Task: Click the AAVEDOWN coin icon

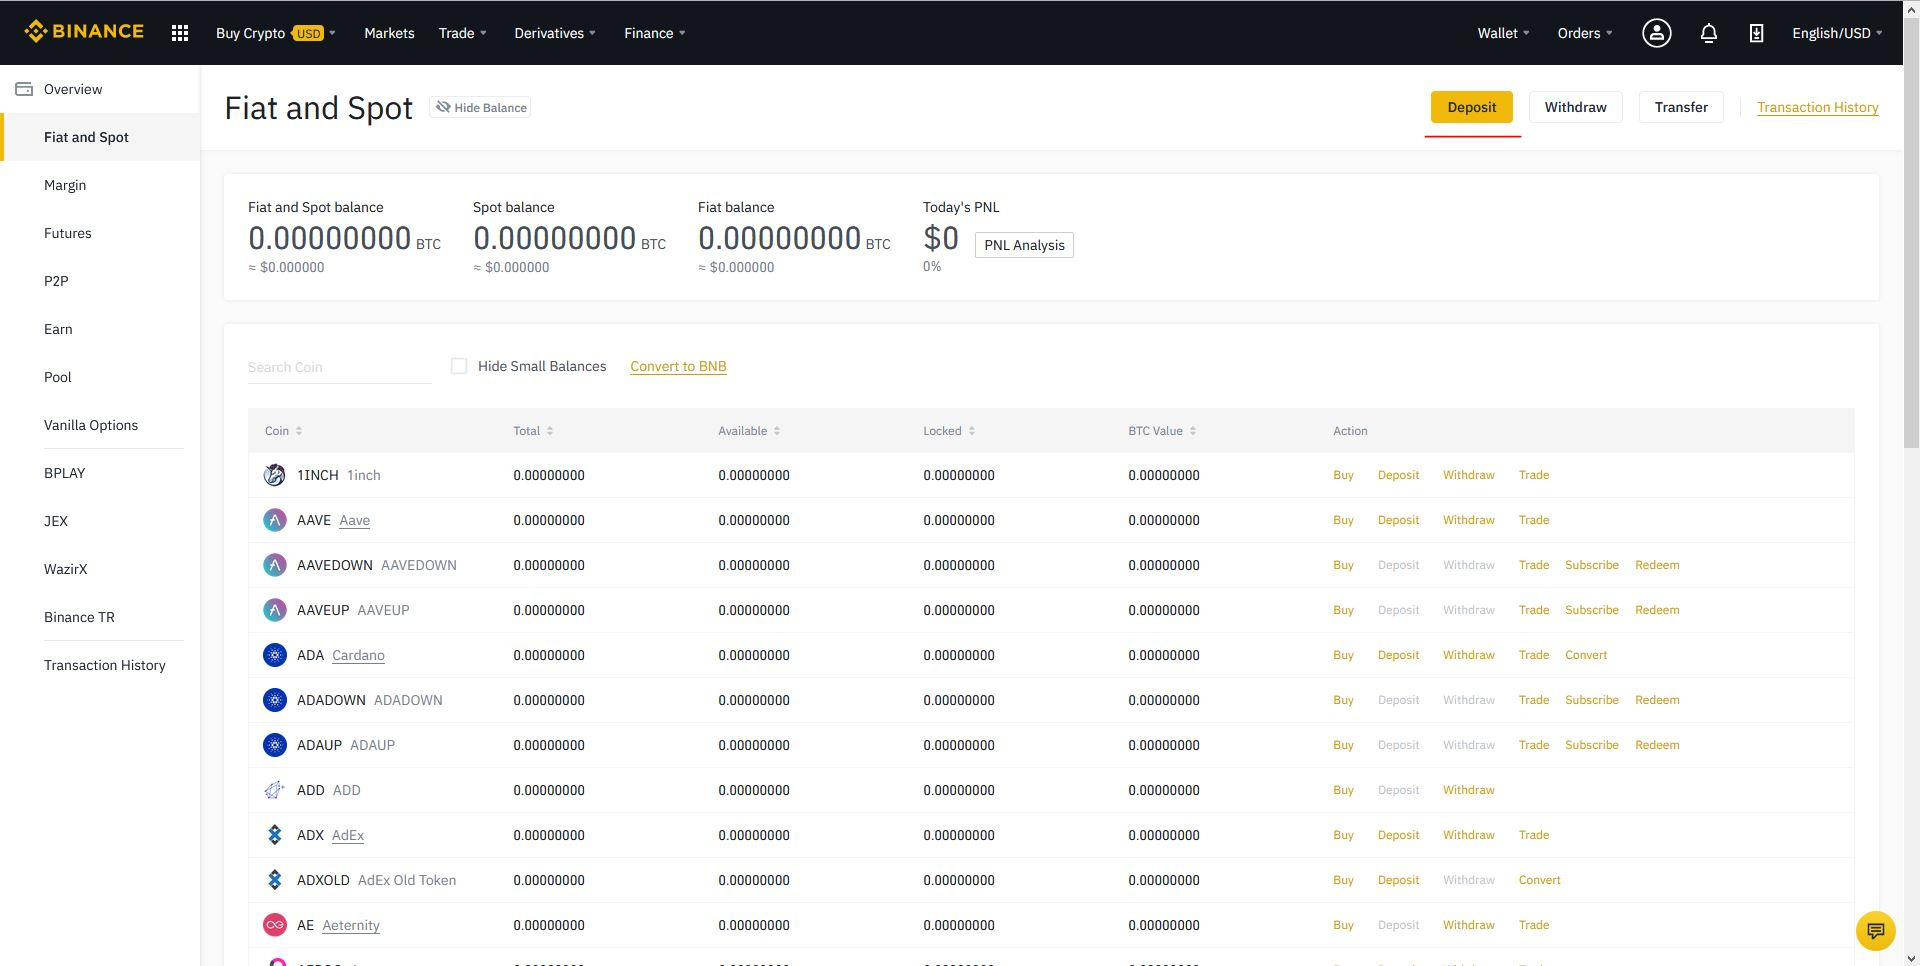Action: 274,565
